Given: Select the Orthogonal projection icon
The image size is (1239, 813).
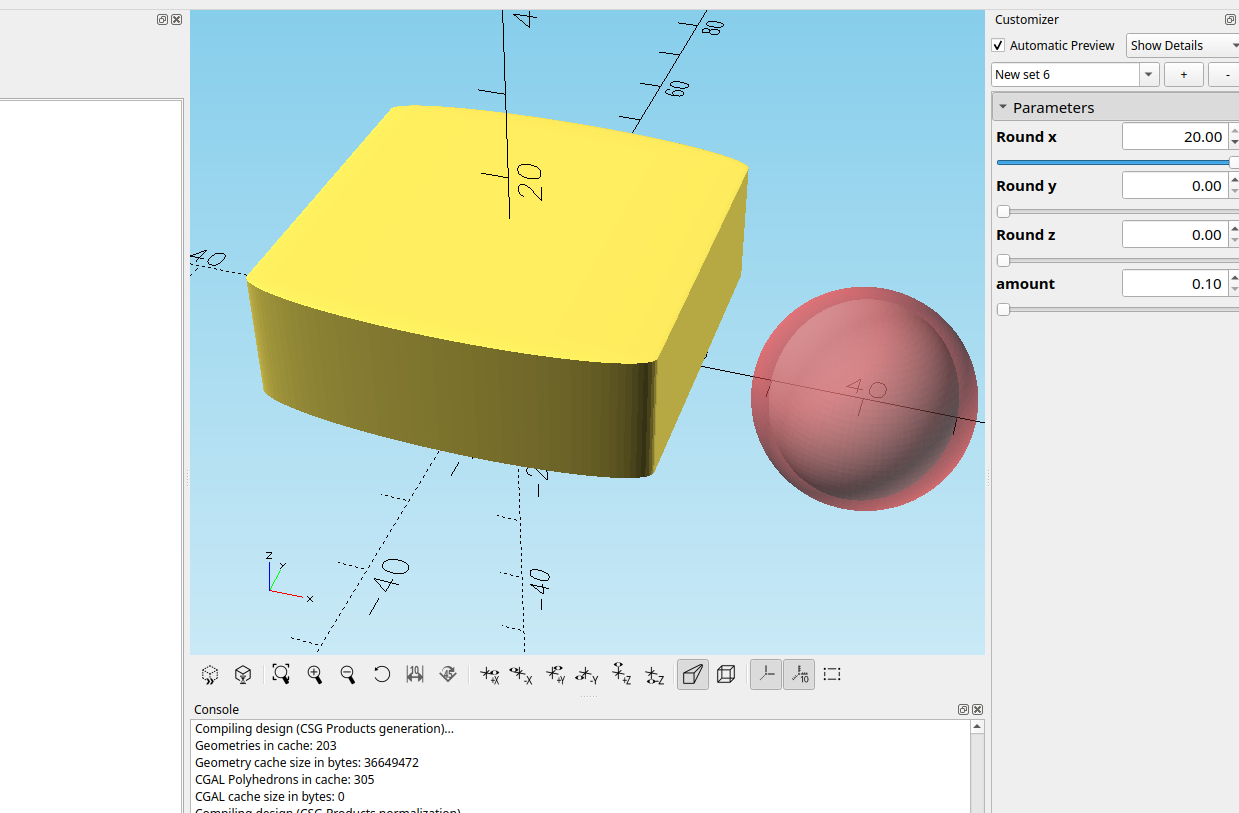Looking at the screenshot, I should (726, 675).
